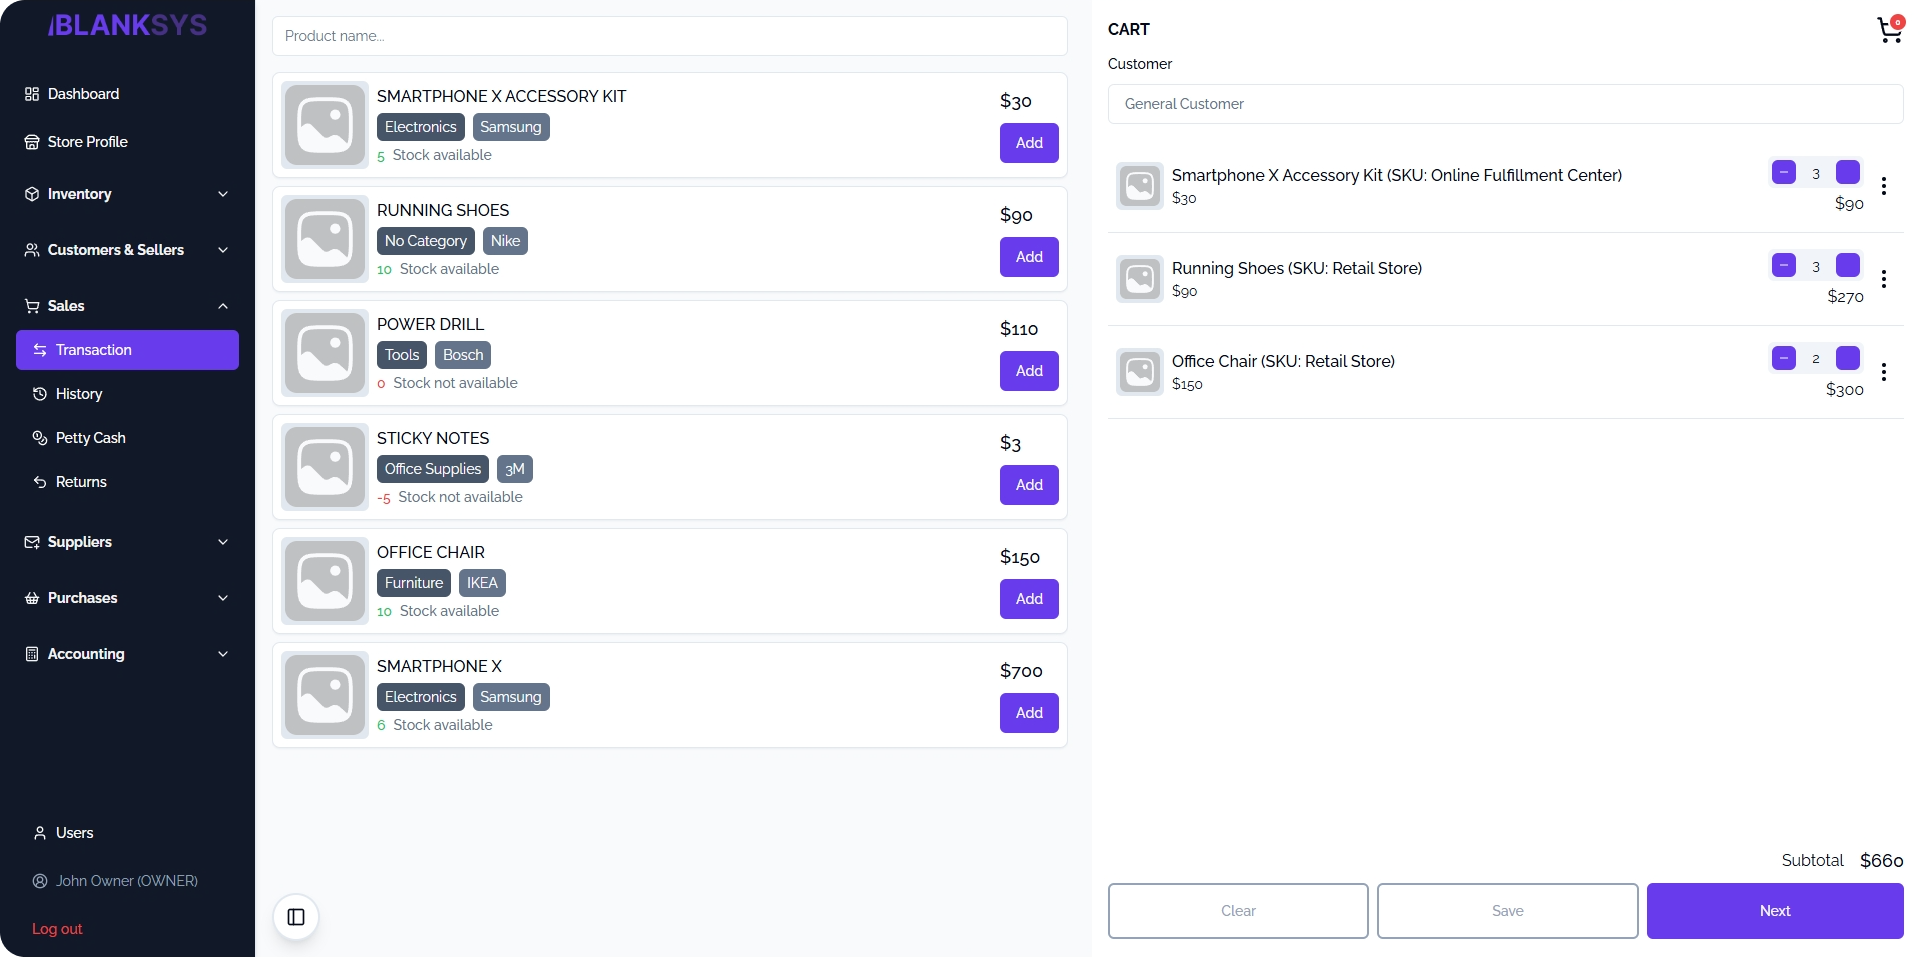The width and height of the screenshot is (1920, 957).
Task: Switch to the Transaction menu item
Action: pos(94,349)
